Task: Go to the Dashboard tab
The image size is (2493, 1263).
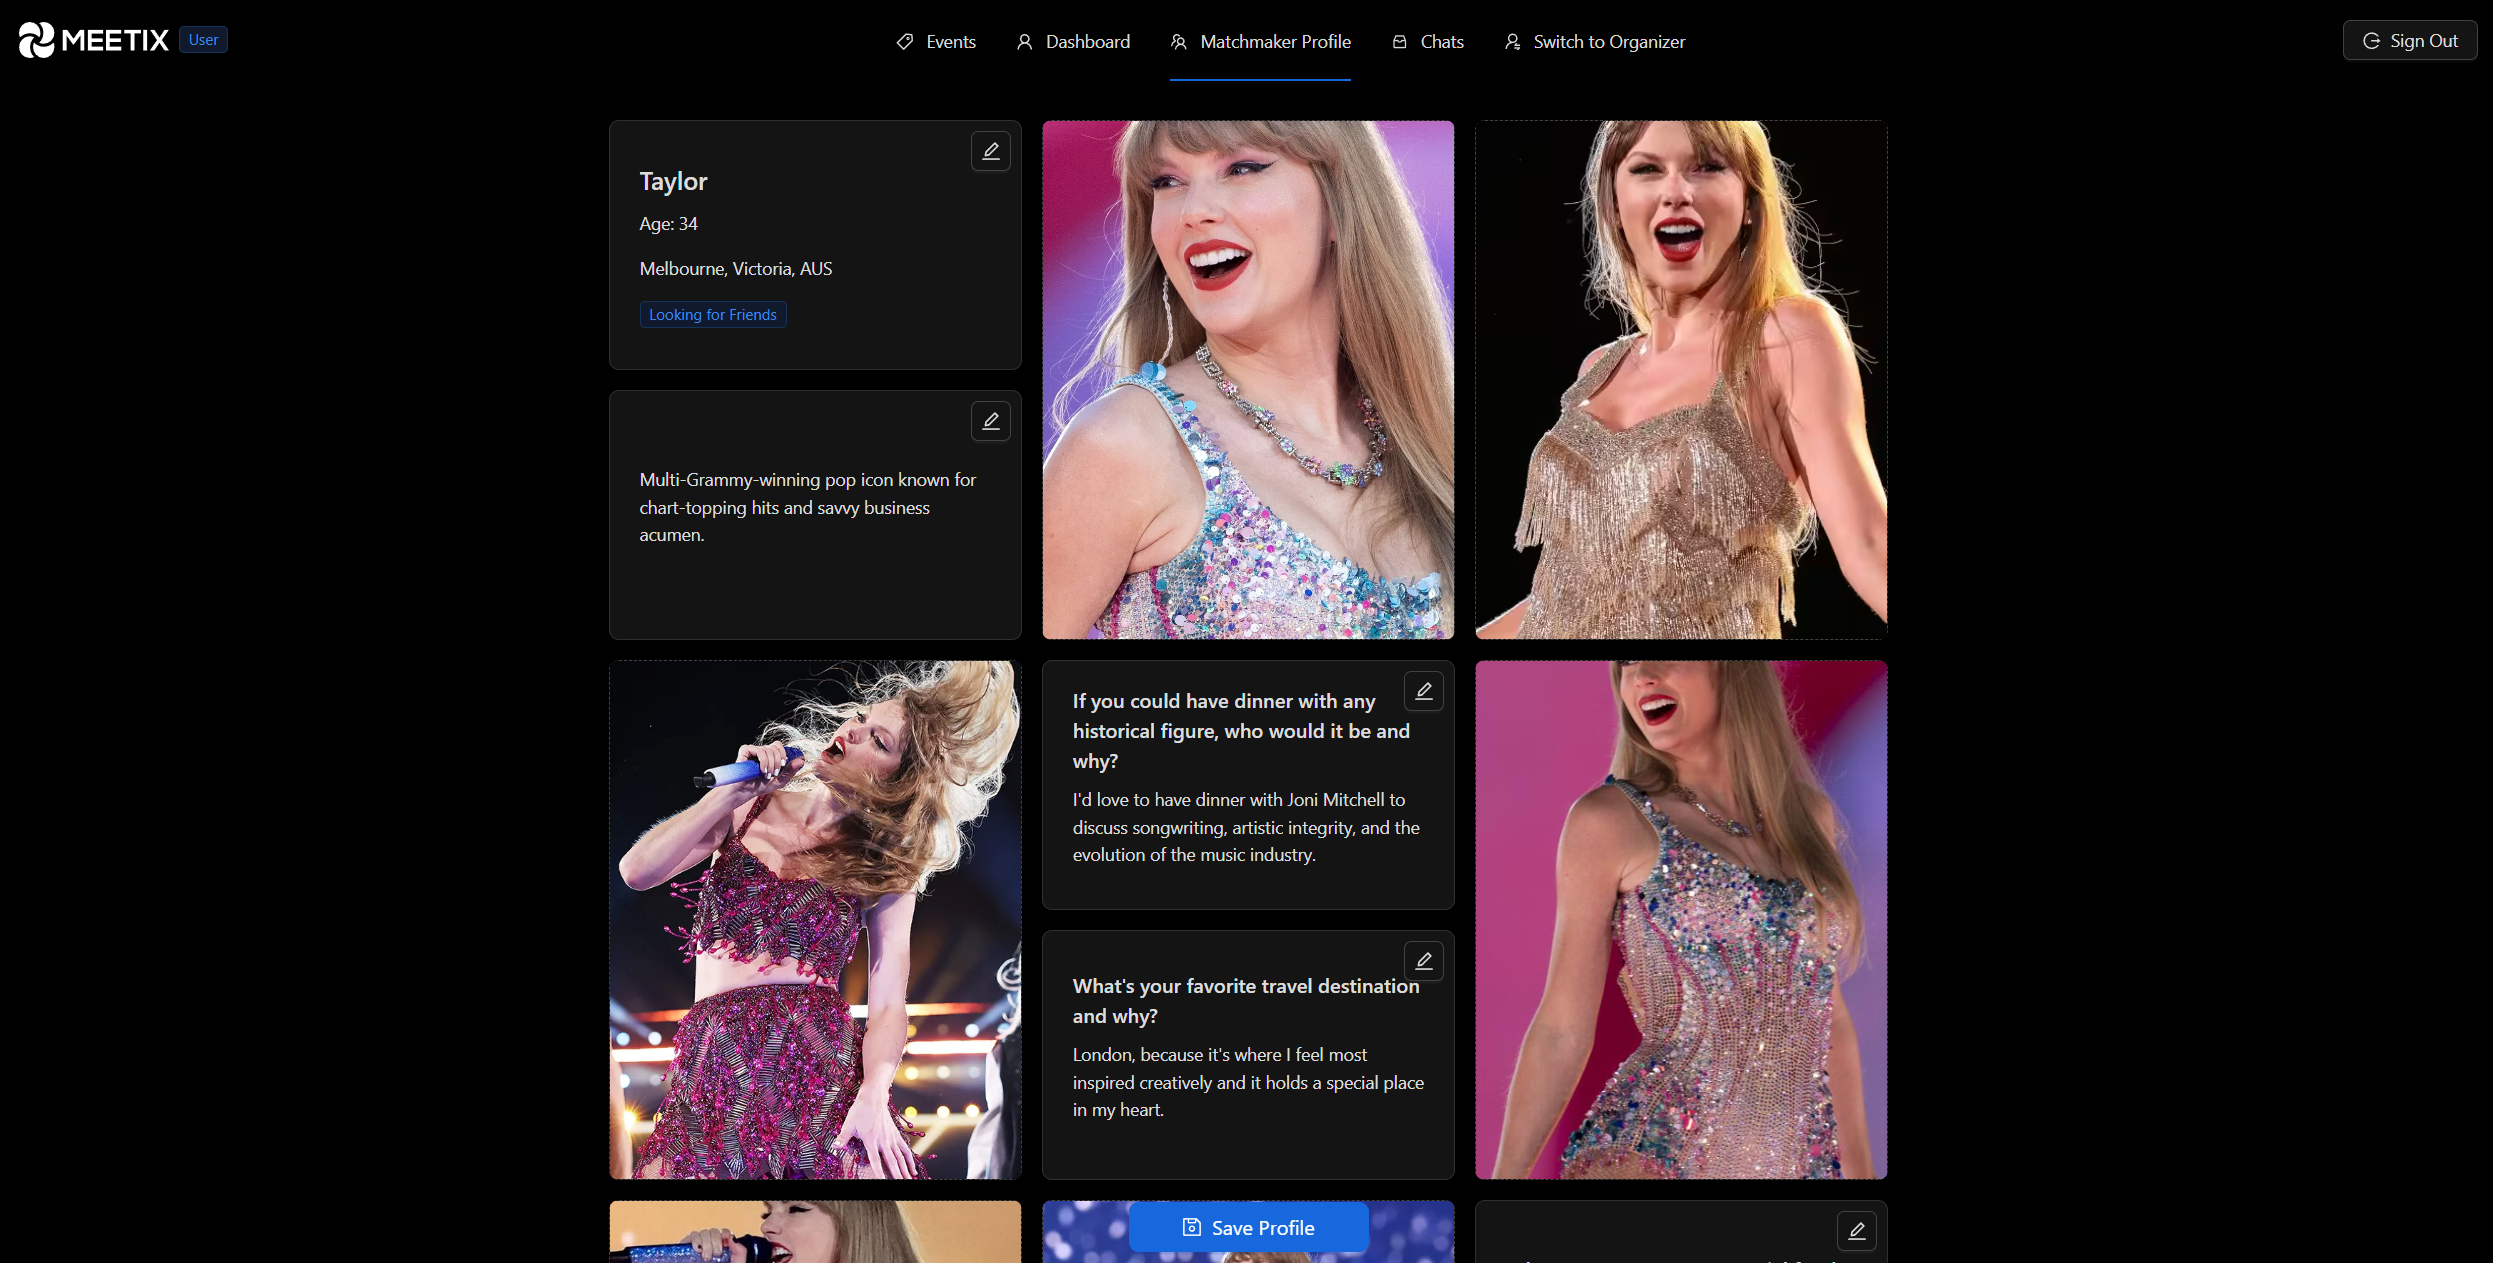Action: (x=1073, y=42)
